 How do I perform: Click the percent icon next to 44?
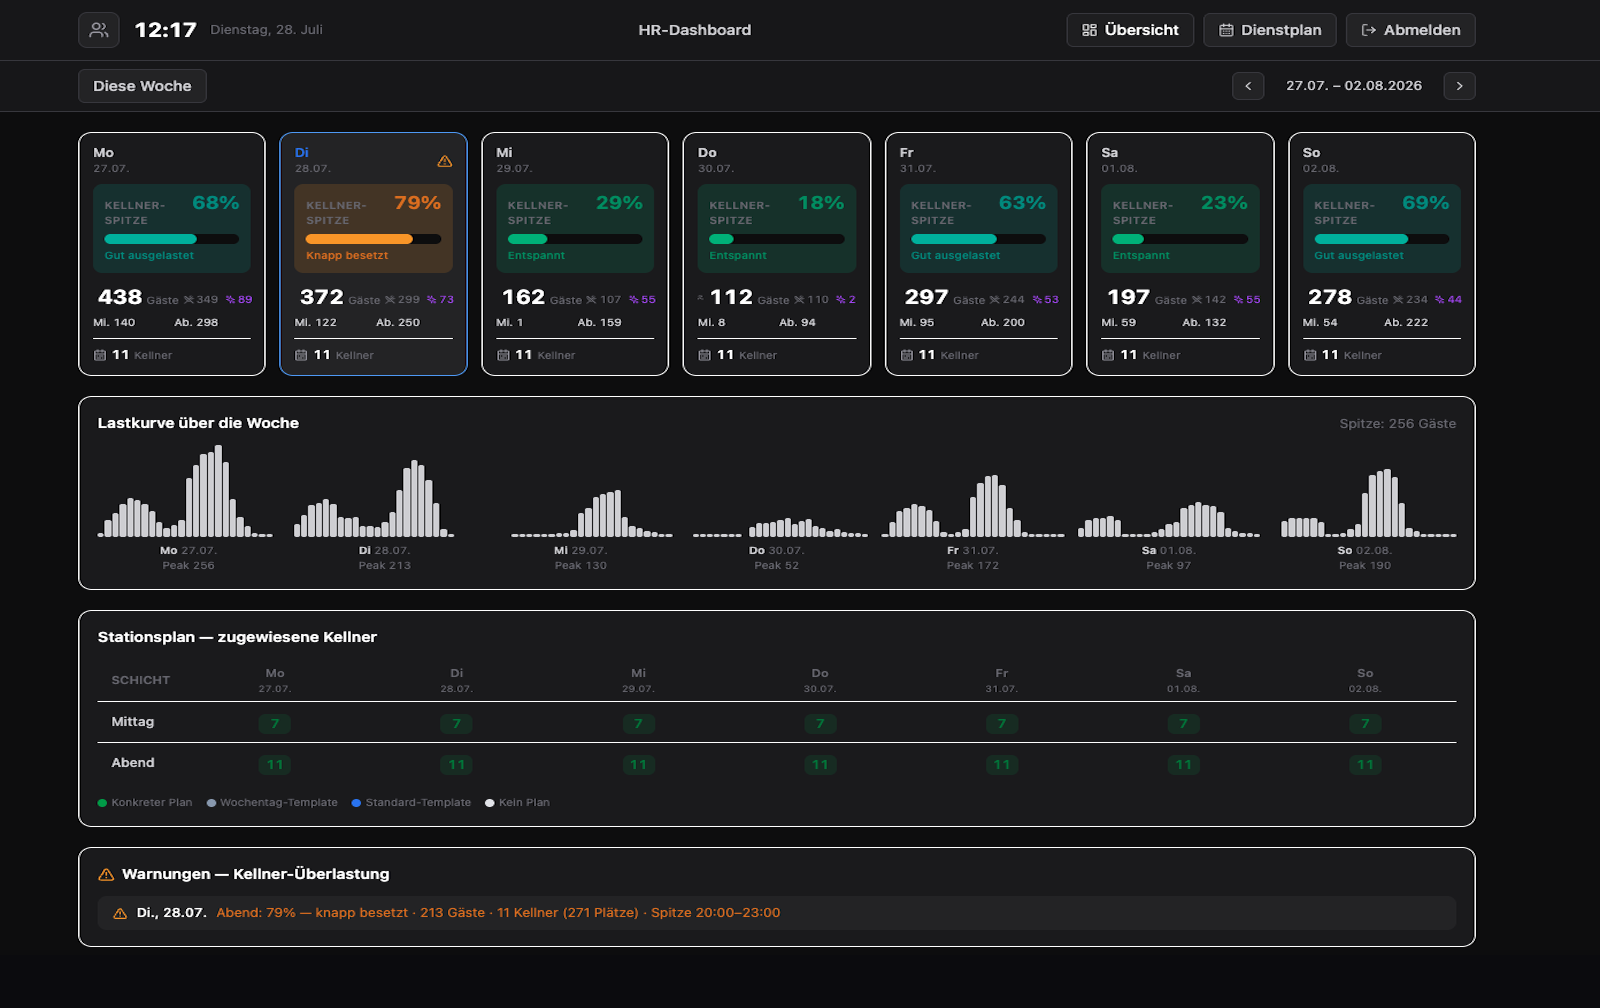[x=1440, y=300]
